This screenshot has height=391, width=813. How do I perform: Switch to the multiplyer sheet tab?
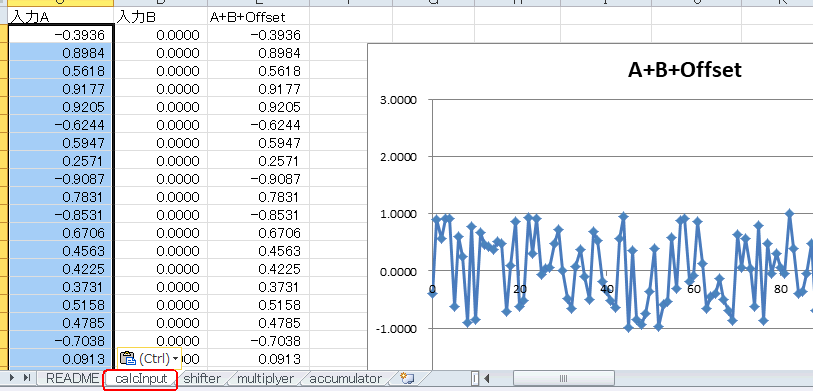click(x=265, y=379)
